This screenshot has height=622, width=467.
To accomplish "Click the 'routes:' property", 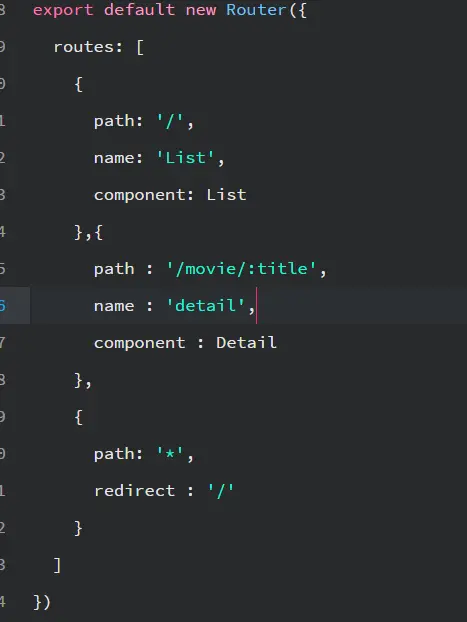I will [88, 47].
